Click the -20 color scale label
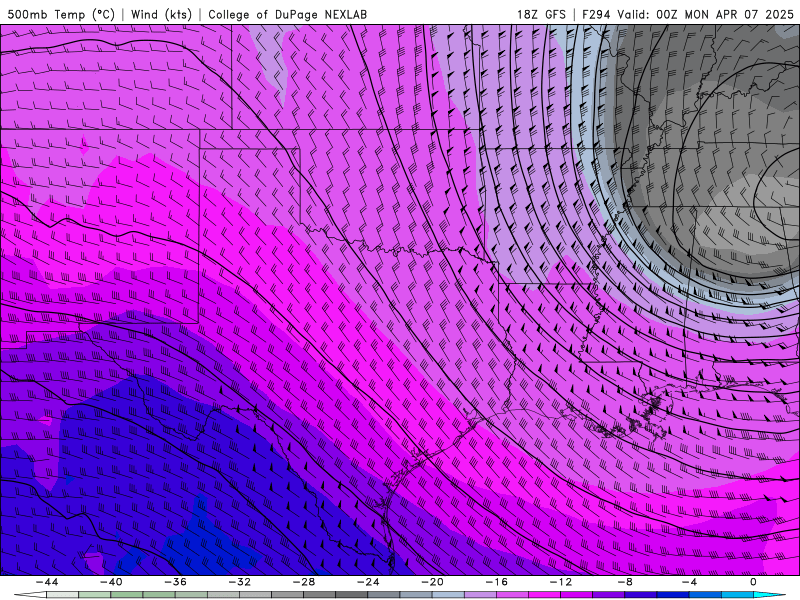Screen dimensions: 800x600 (433, 582)
